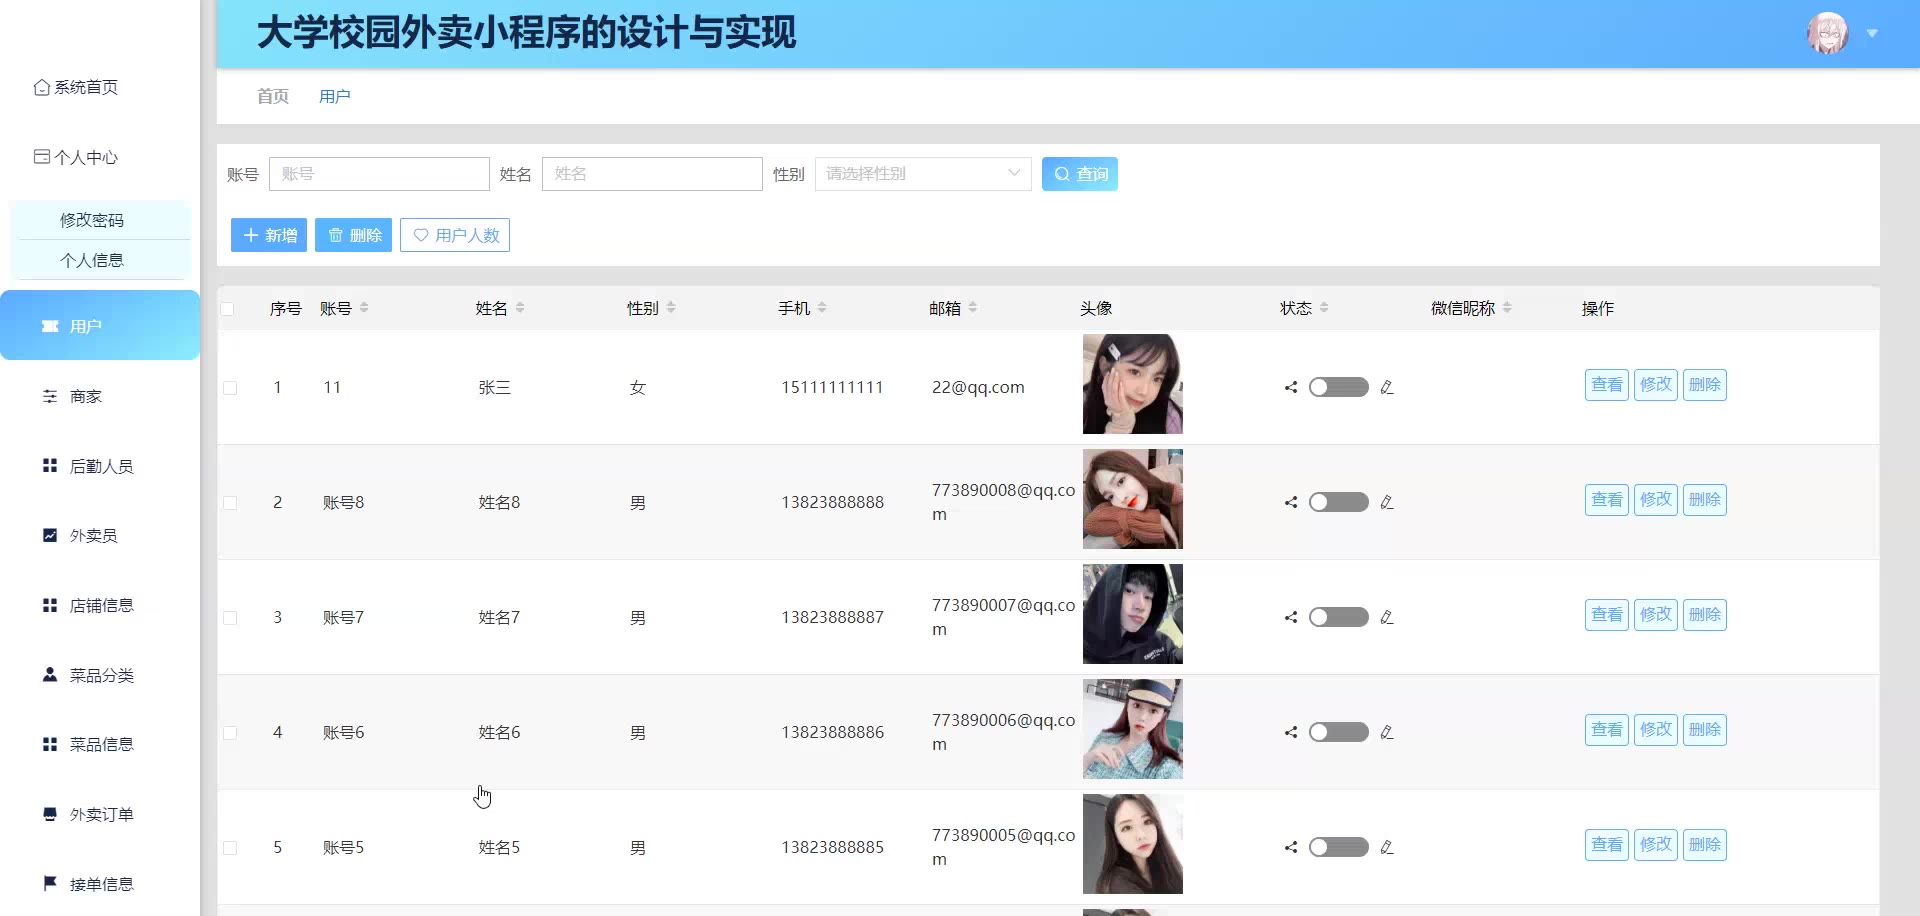1920x916 pixels.
Task: Go to 首页 breadcrumb link
Action: click(x=272, y=96)
